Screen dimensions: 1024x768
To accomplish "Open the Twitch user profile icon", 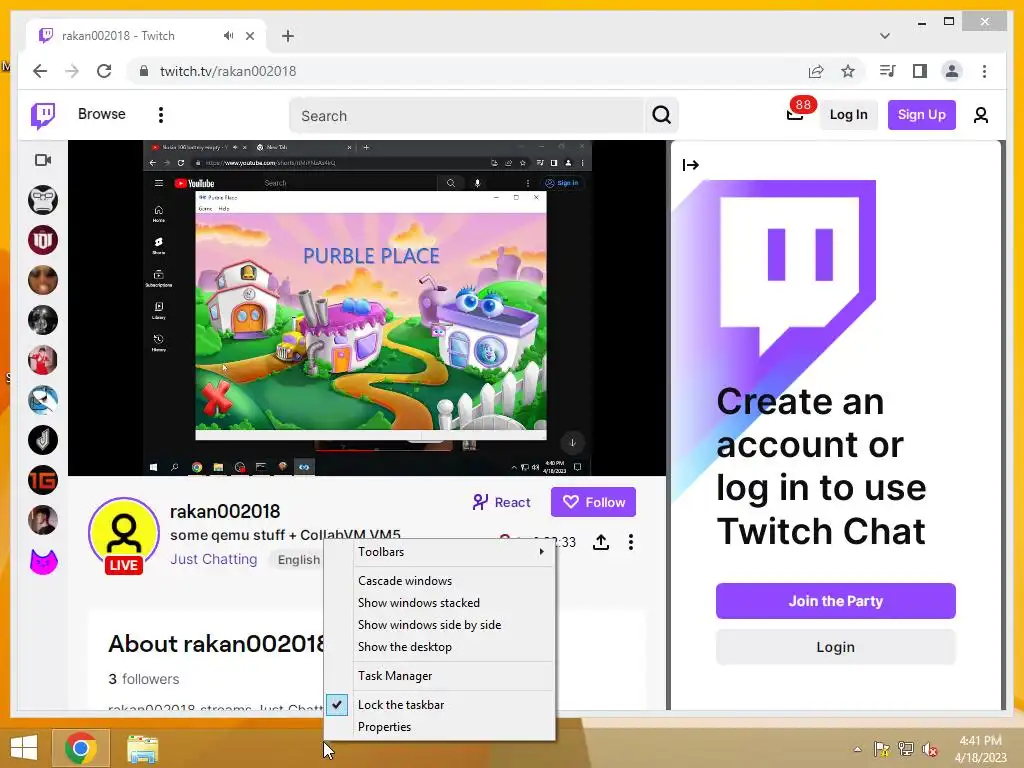I will [980, 116].
